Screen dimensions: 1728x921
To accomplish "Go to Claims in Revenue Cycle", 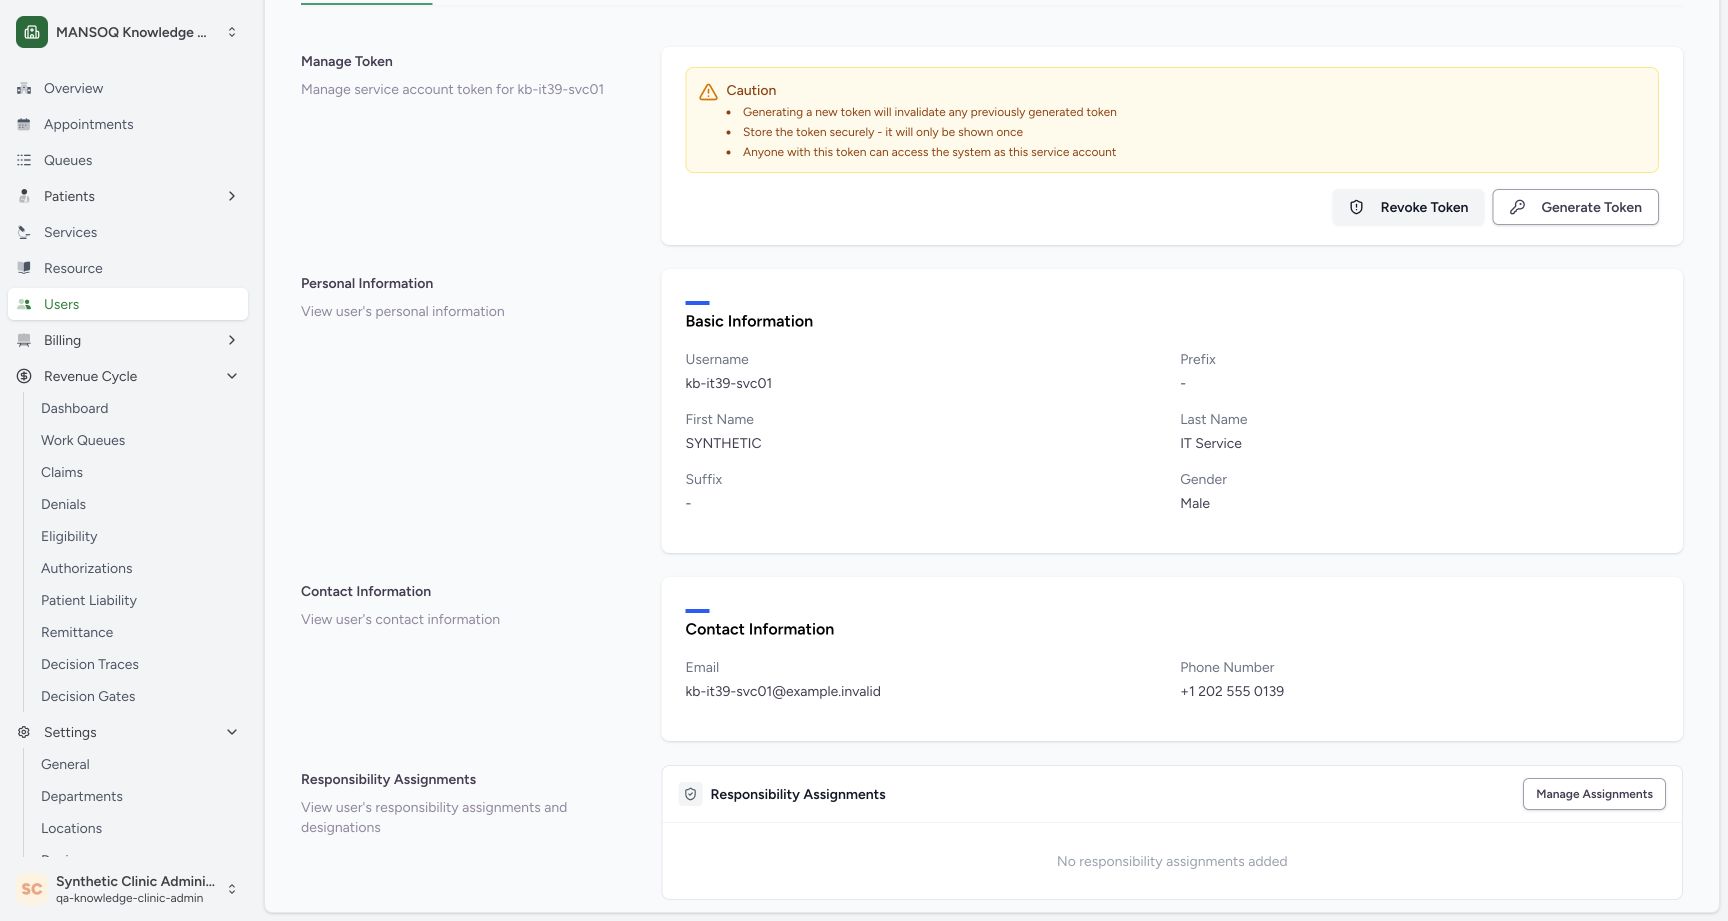I will click(x=62, y=472).
